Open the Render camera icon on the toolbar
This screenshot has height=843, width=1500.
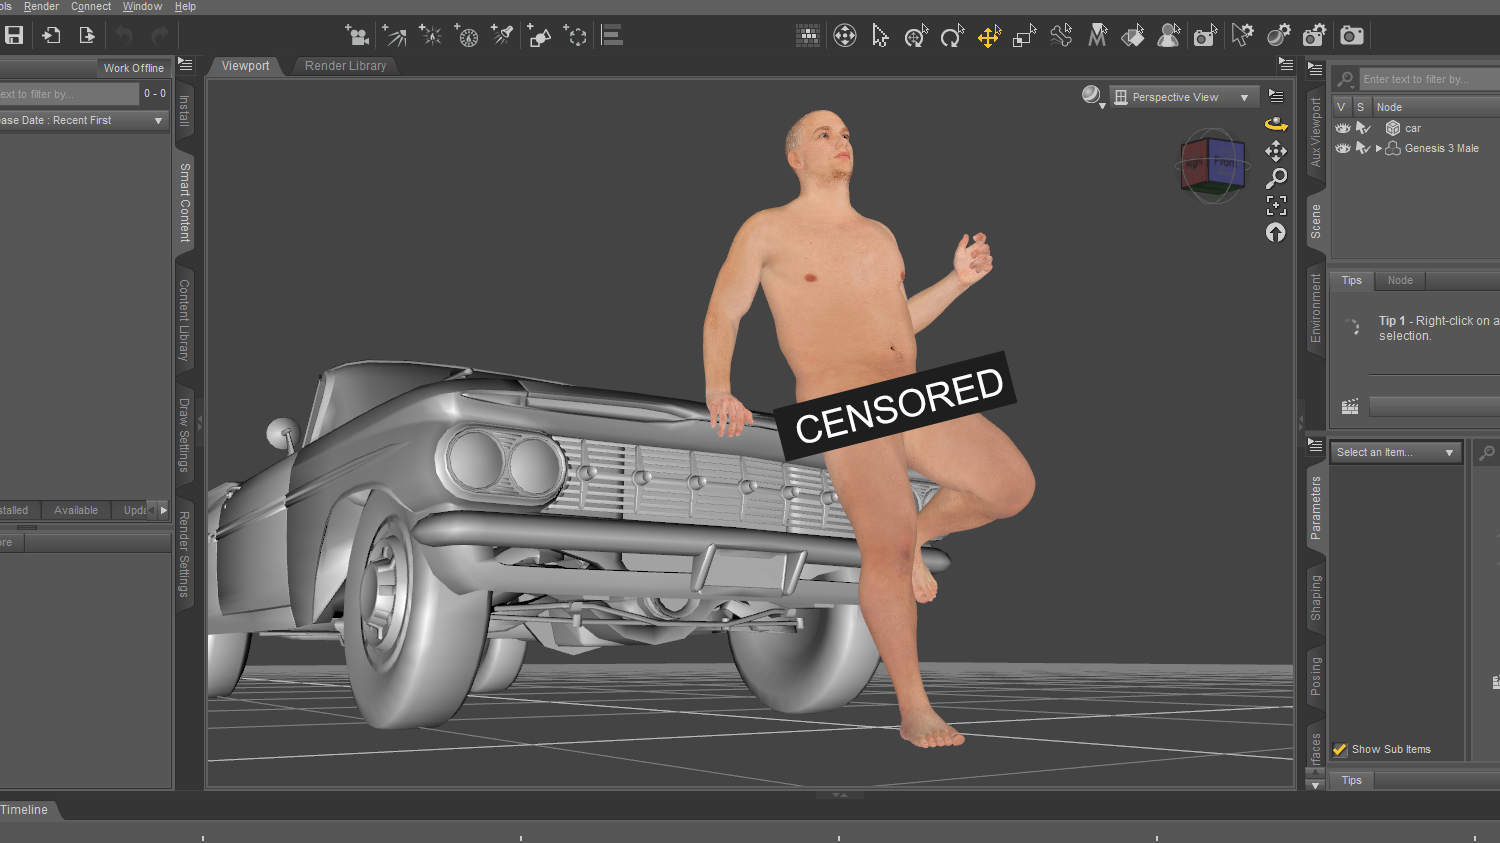tap(1352, 36)
